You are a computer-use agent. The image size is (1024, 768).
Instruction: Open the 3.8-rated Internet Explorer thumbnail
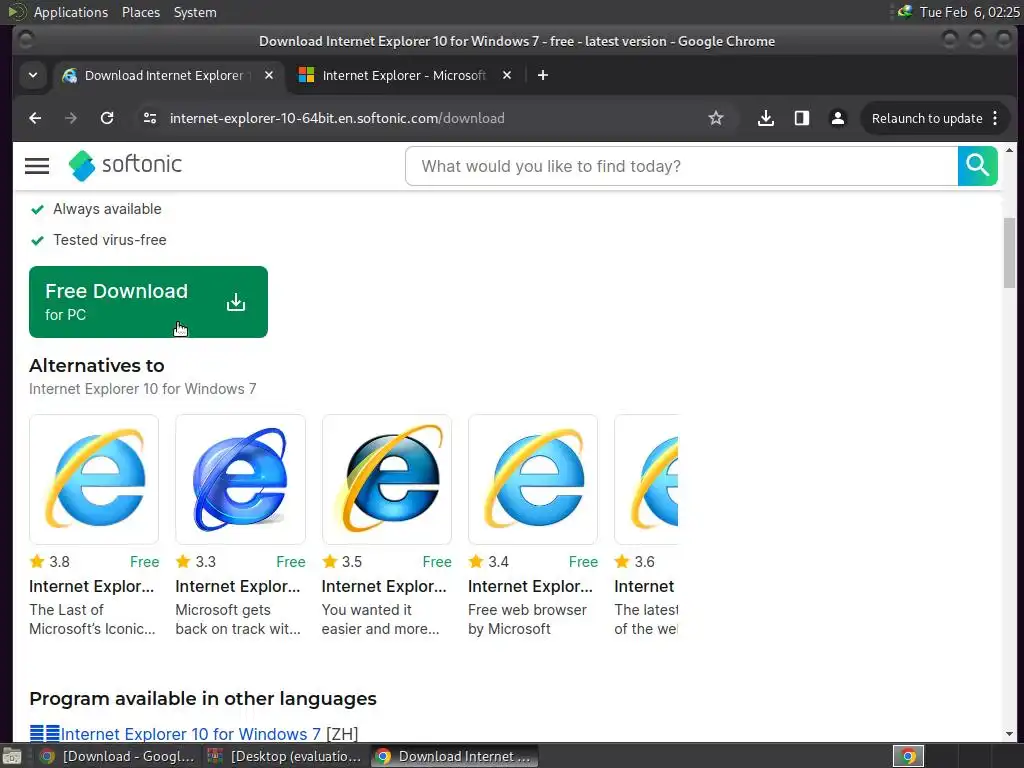[x=94, y=479]
